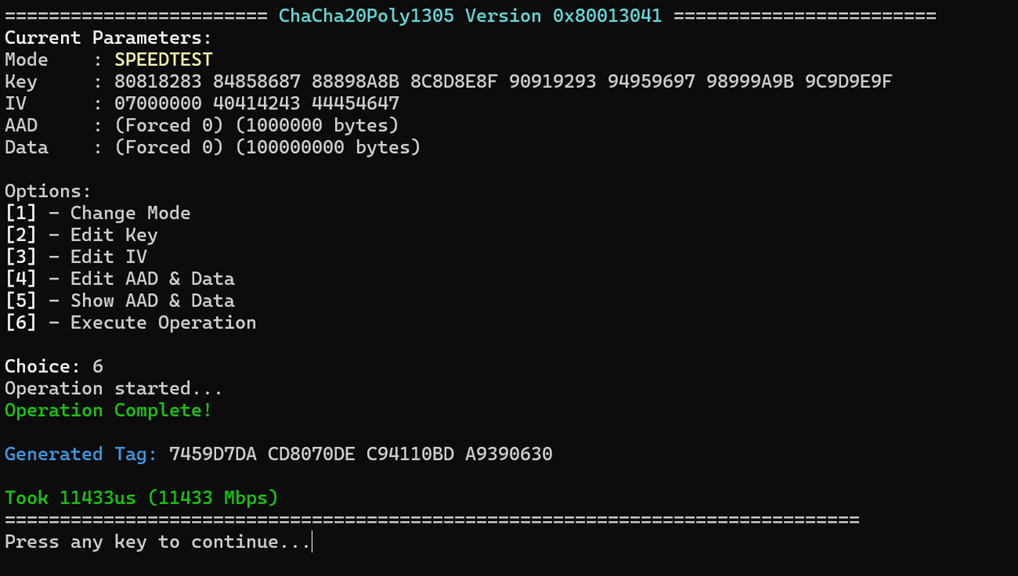1018x576 pixels.
Task: Click the yellow SPEEDTEST mode value
Action: [x=164, y=60]
